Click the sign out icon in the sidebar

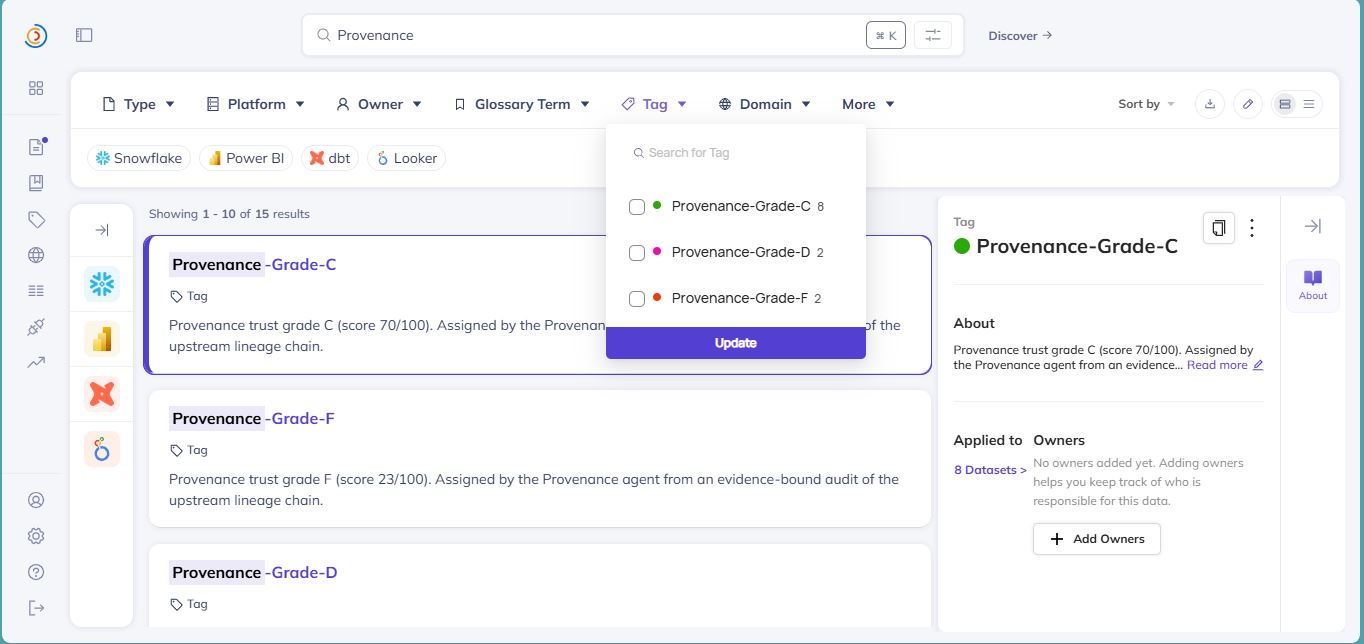[x=36, y=608]
